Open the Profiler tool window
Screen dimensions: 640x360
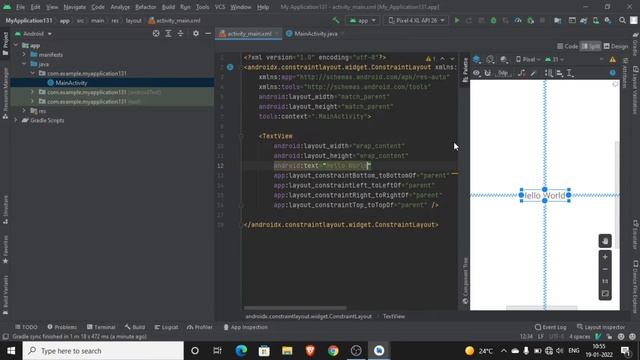click(200, 327)
